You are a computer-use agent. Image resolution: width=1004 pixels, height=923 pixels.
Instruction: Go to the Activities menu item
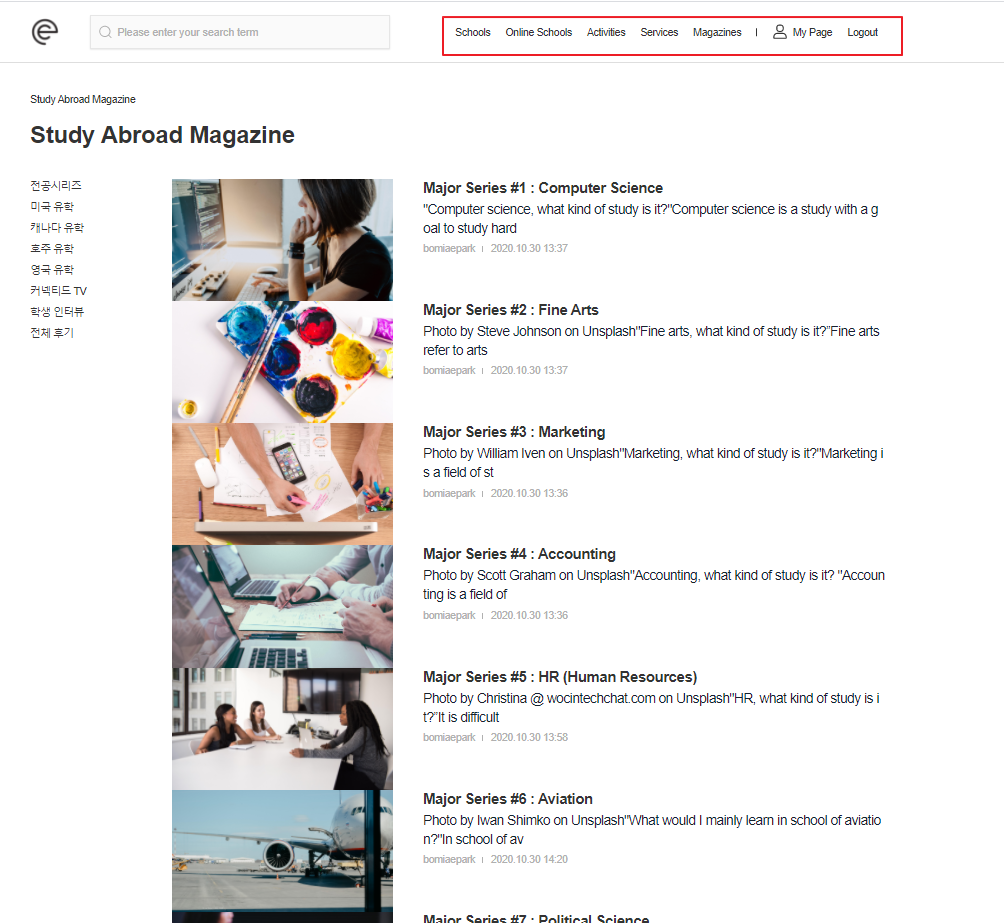pos(606,32)
